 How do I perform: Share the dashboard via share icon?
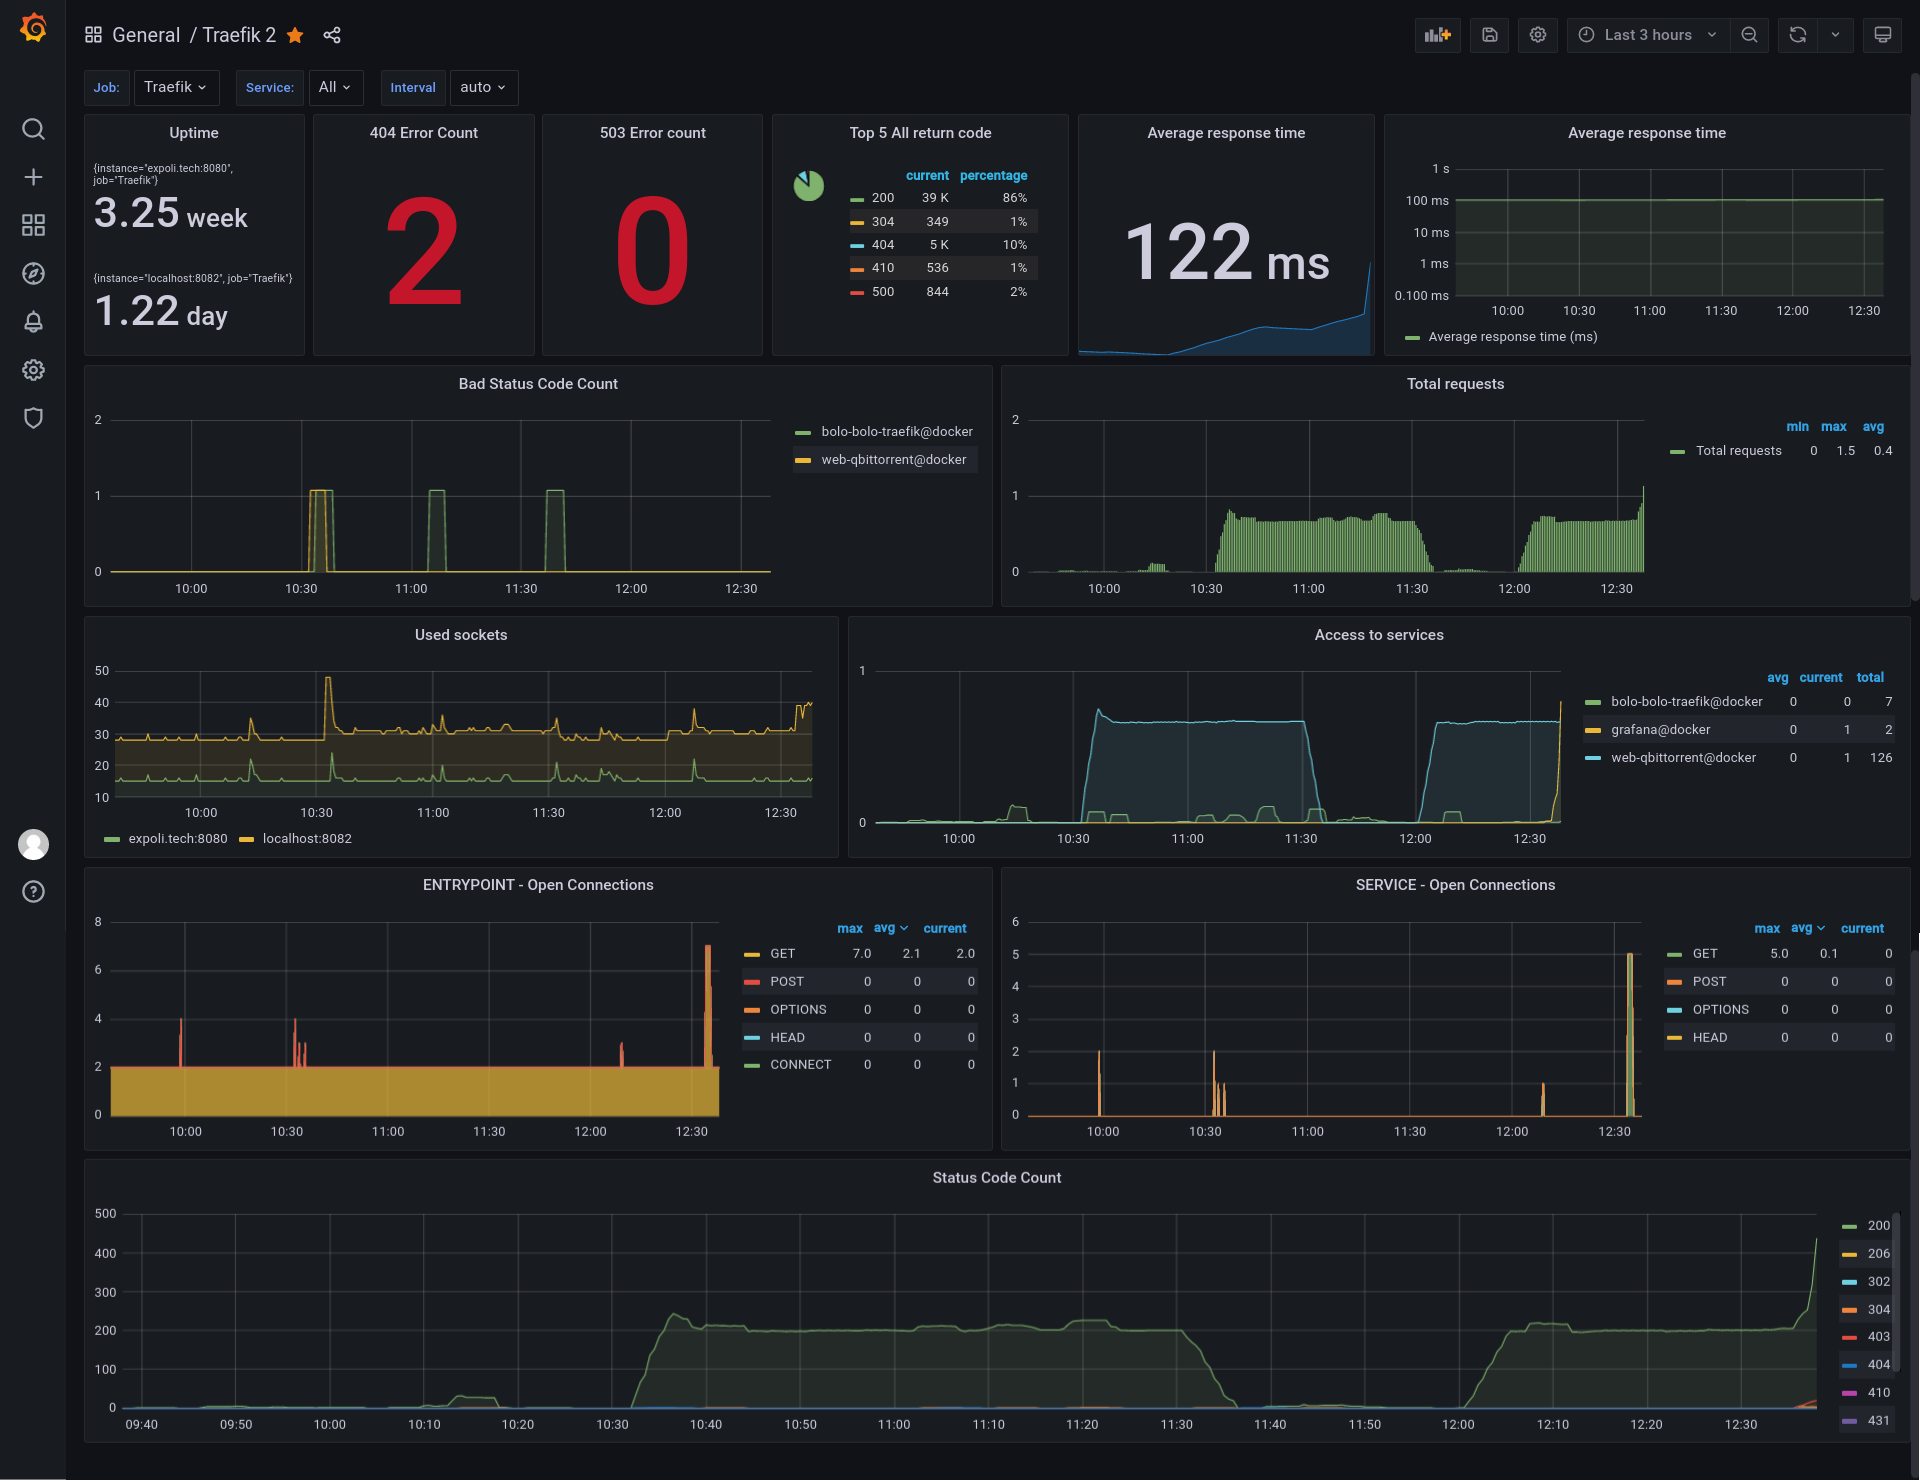click(x=332, y=35)
